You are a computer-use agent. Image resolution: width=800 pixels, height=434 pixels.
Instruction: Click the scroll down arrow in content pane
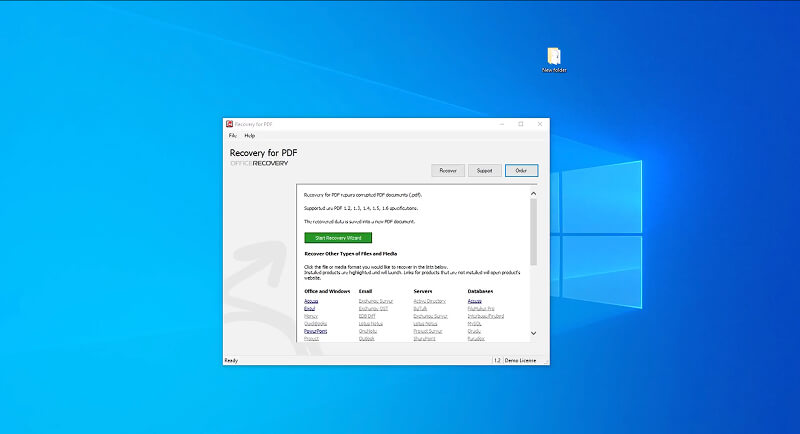coord(533,332)
